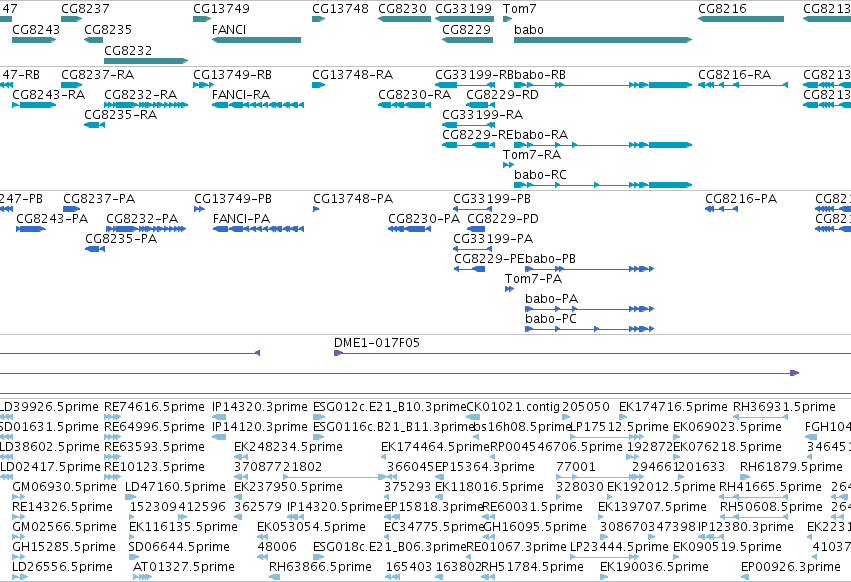Click the CG8216 gene feature
851x582 pixels.
[x=741, y=19]
